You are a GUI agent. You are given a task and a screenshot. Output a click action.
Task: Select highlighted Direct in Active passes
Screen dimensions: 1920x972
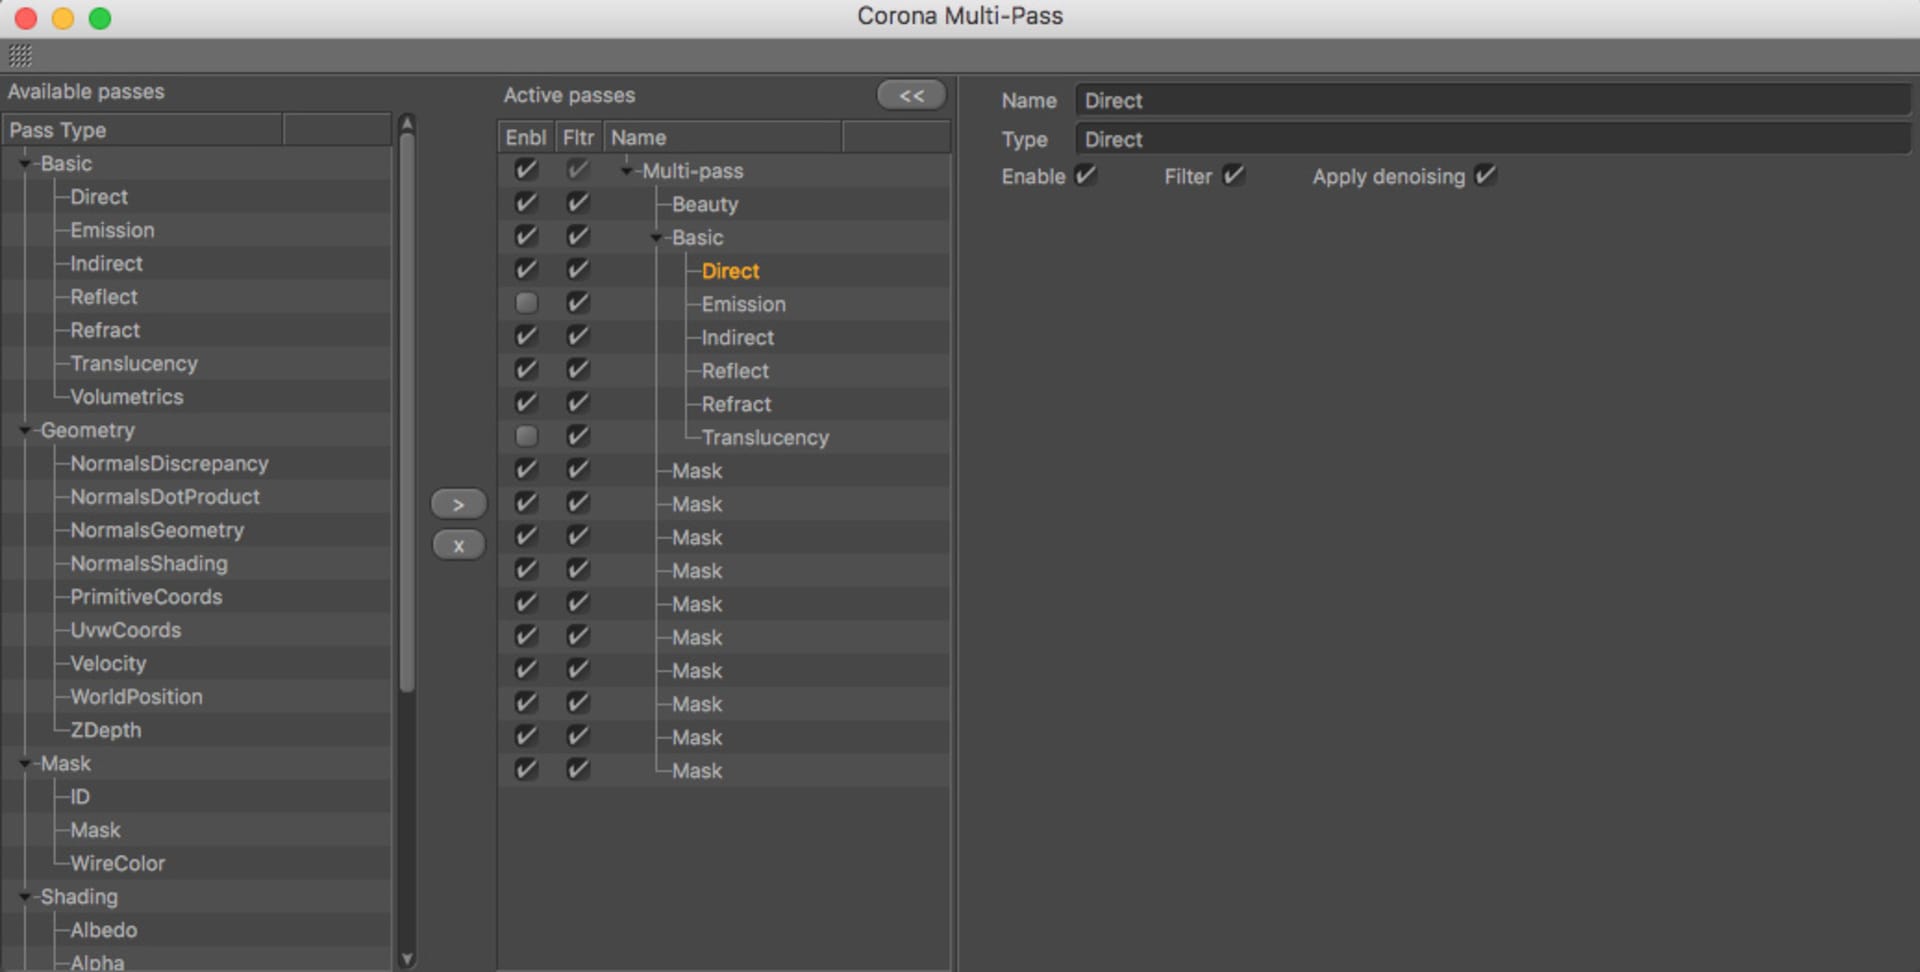(x=730, y=271)
